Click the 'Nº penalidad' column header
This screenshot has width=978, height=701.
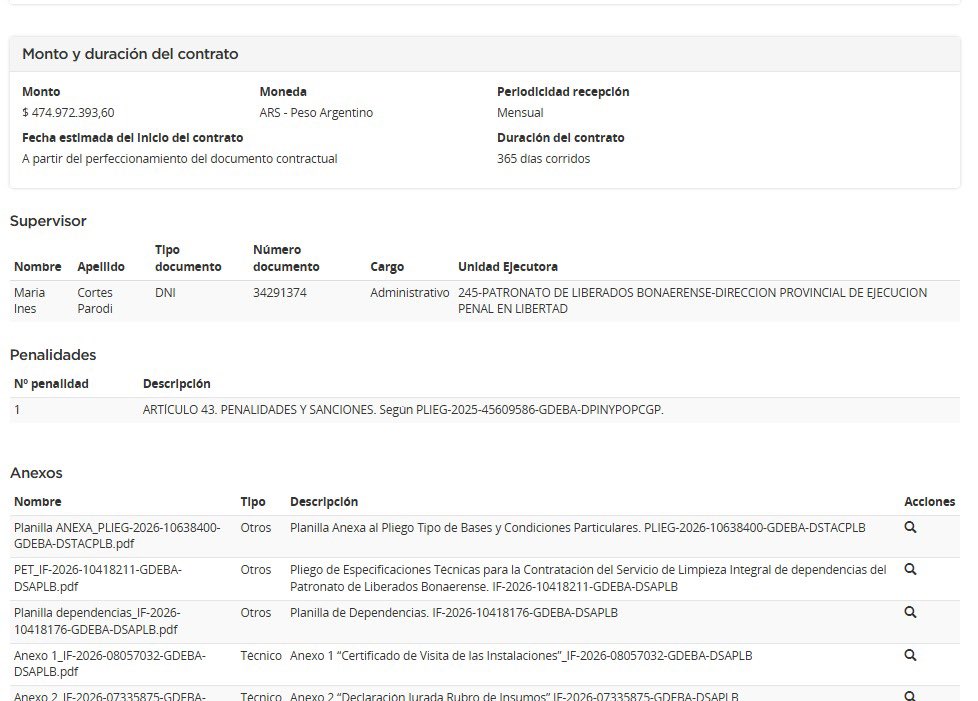(x=51, y=384)
